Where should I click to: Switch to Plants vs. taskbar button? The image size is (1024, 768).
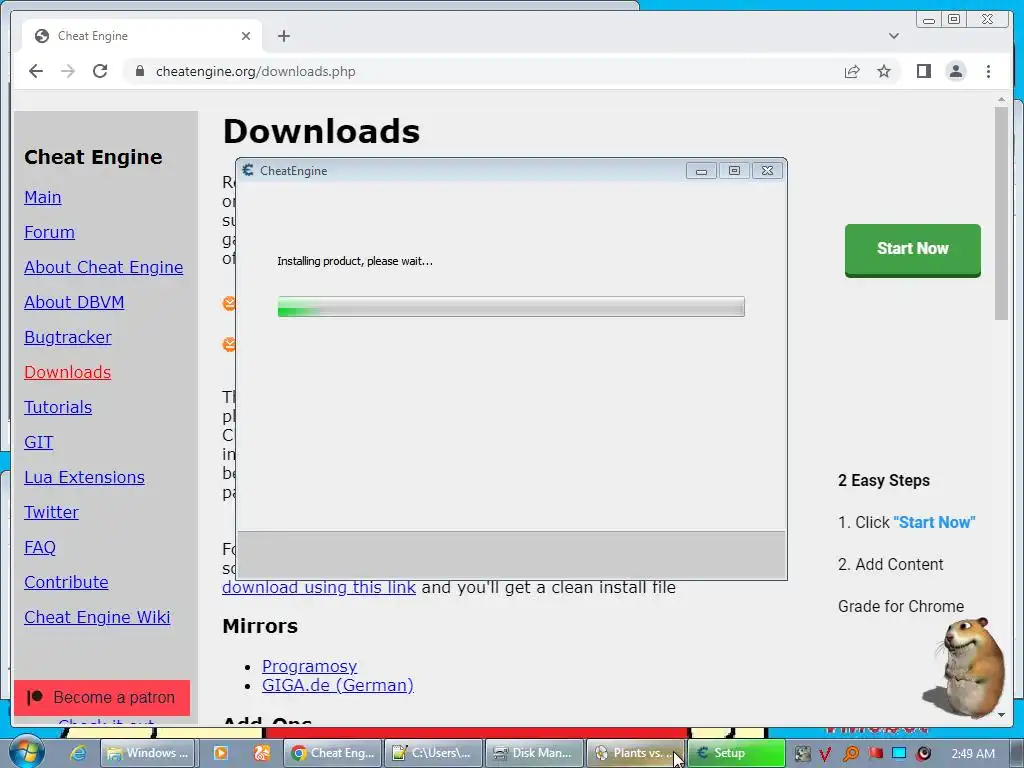click(x=635, y=753)
